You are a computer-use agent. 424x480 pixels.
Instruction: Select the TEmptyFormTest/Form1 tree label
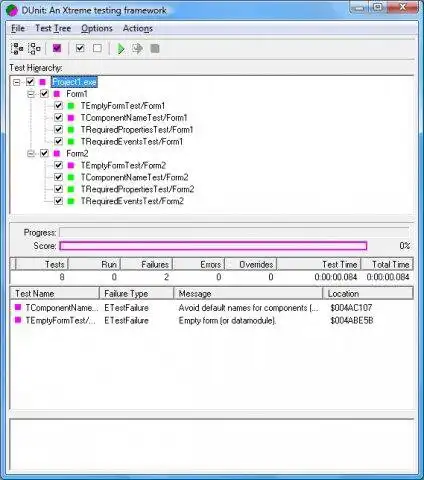[x=123, y=106]
